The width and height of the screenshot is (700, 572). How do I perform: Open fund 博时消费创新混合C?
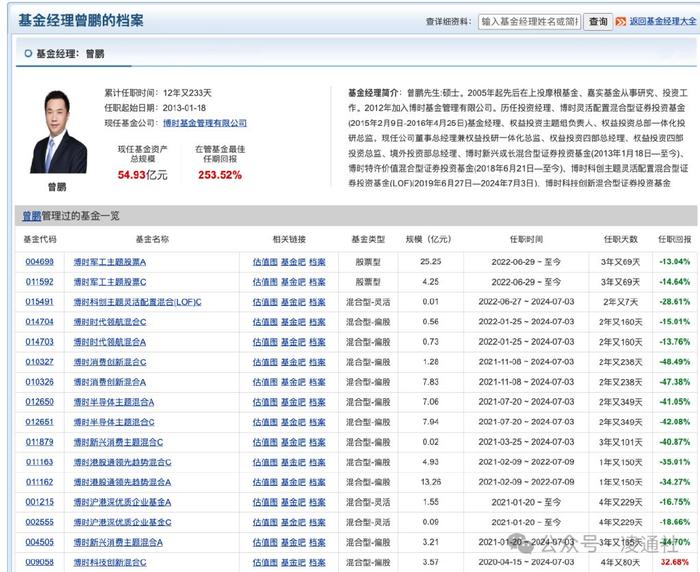(110, 362)
